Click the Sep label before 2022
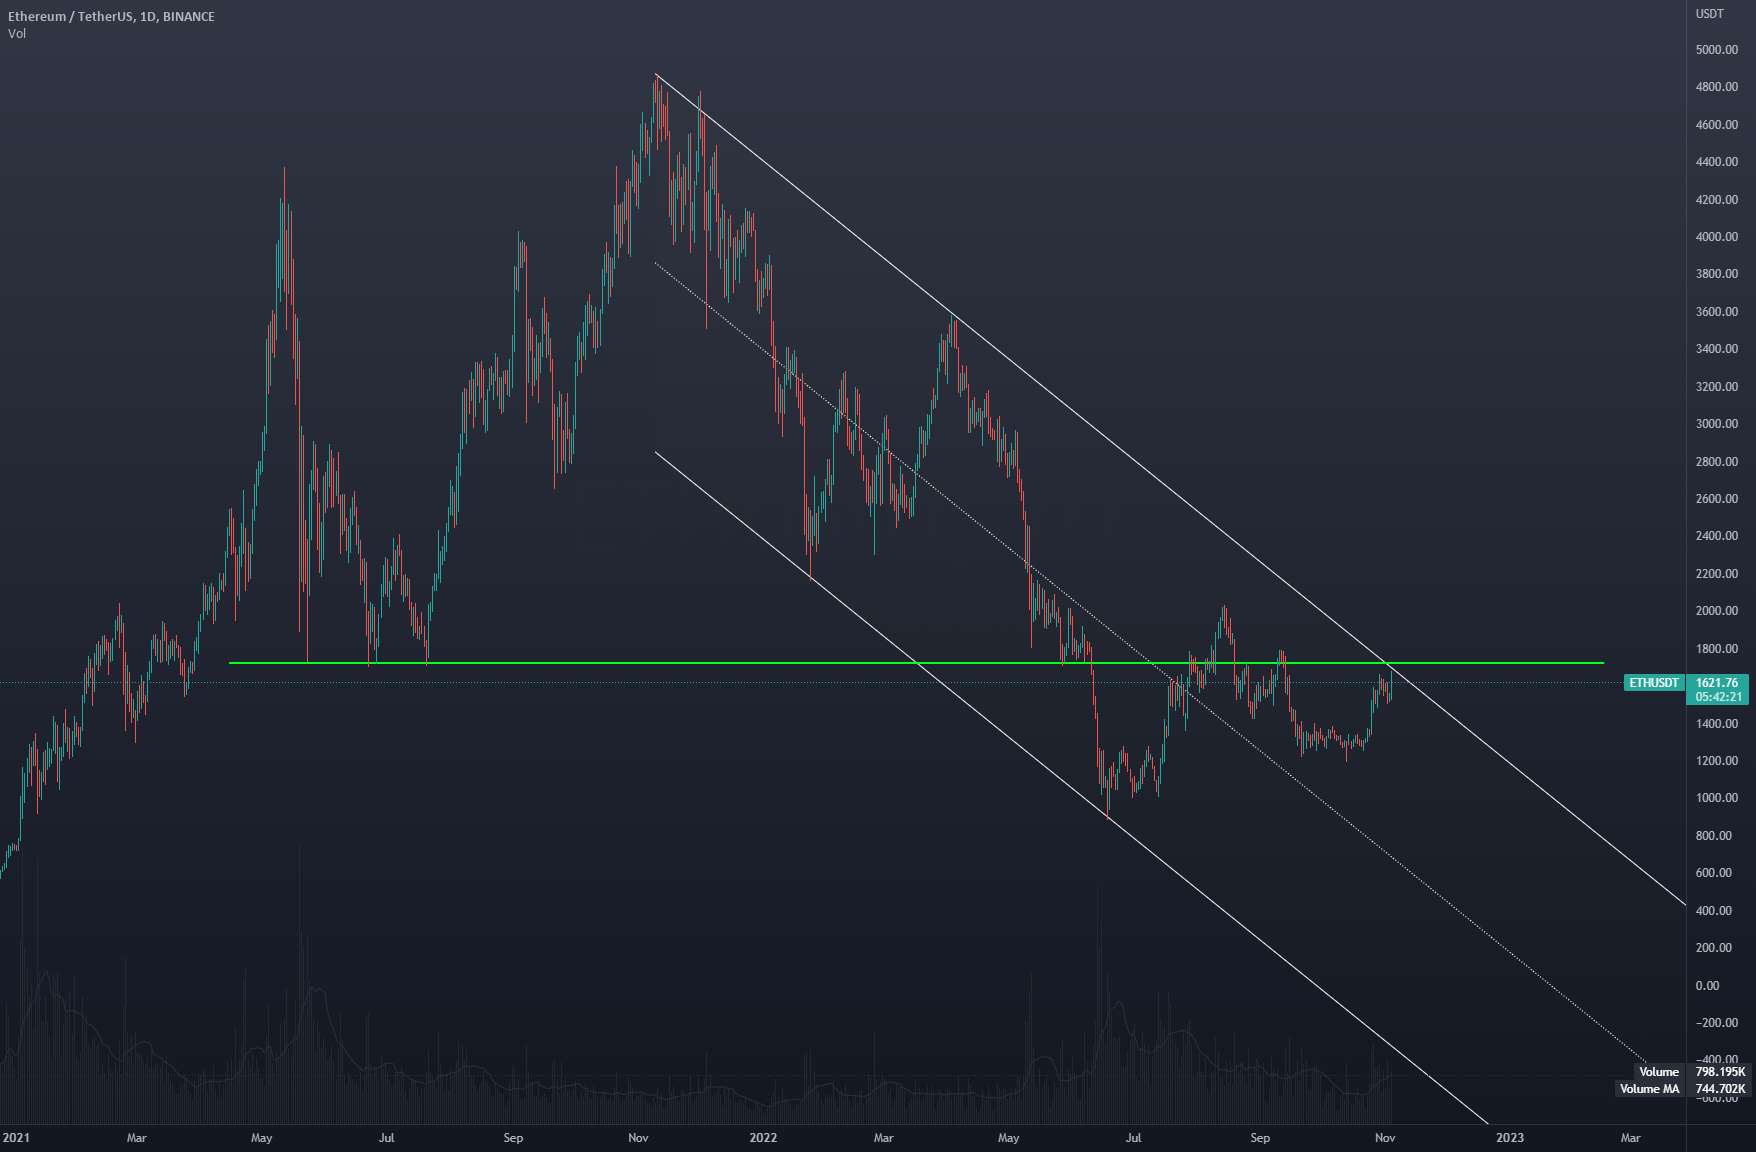The image size is (1756, 1152). pos(513,1138)
